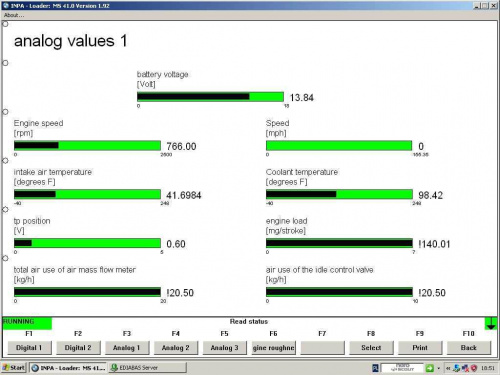Click the F6 key label
Screen dimensions: 500x375
point(273,334)
